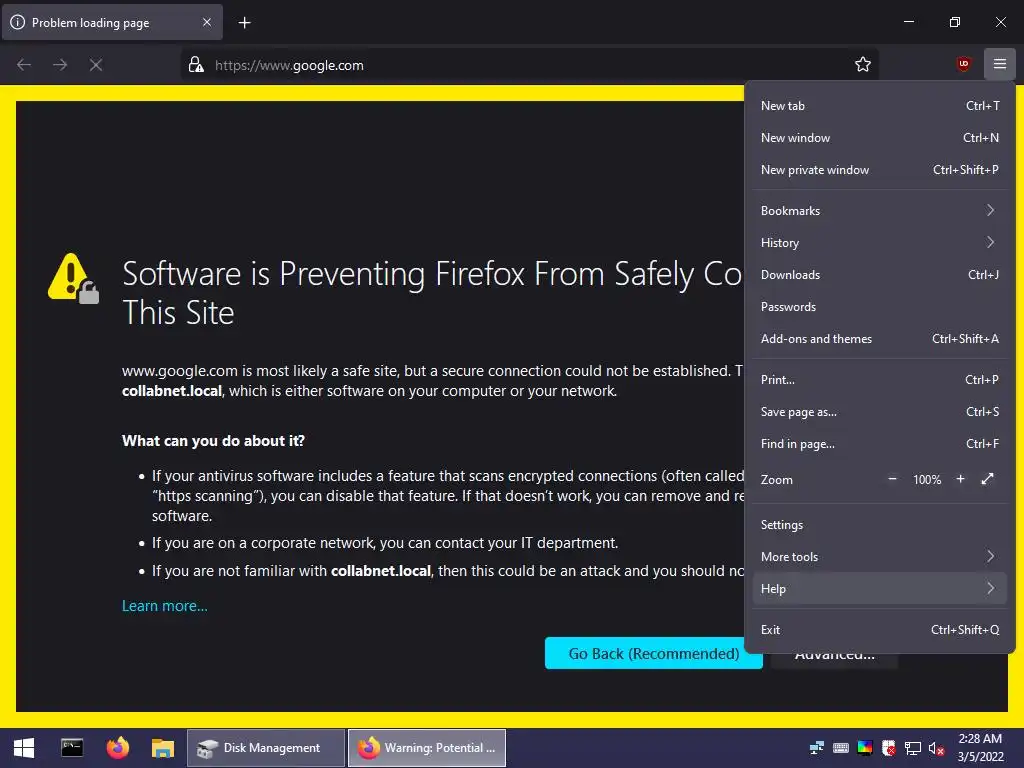
Task: Open File Explorer from the taskbar
Action: (x=163, y=748)
